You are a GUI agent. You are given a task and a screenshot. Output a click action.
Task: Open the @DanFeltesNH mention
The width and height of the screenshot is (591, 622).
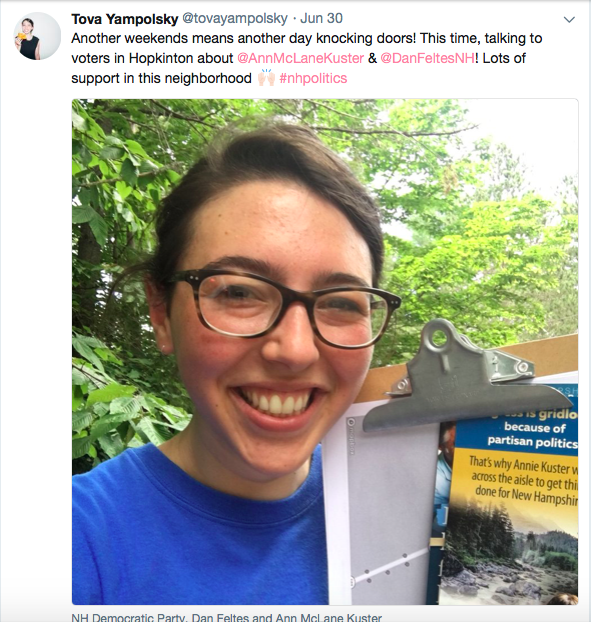(427, 58)
